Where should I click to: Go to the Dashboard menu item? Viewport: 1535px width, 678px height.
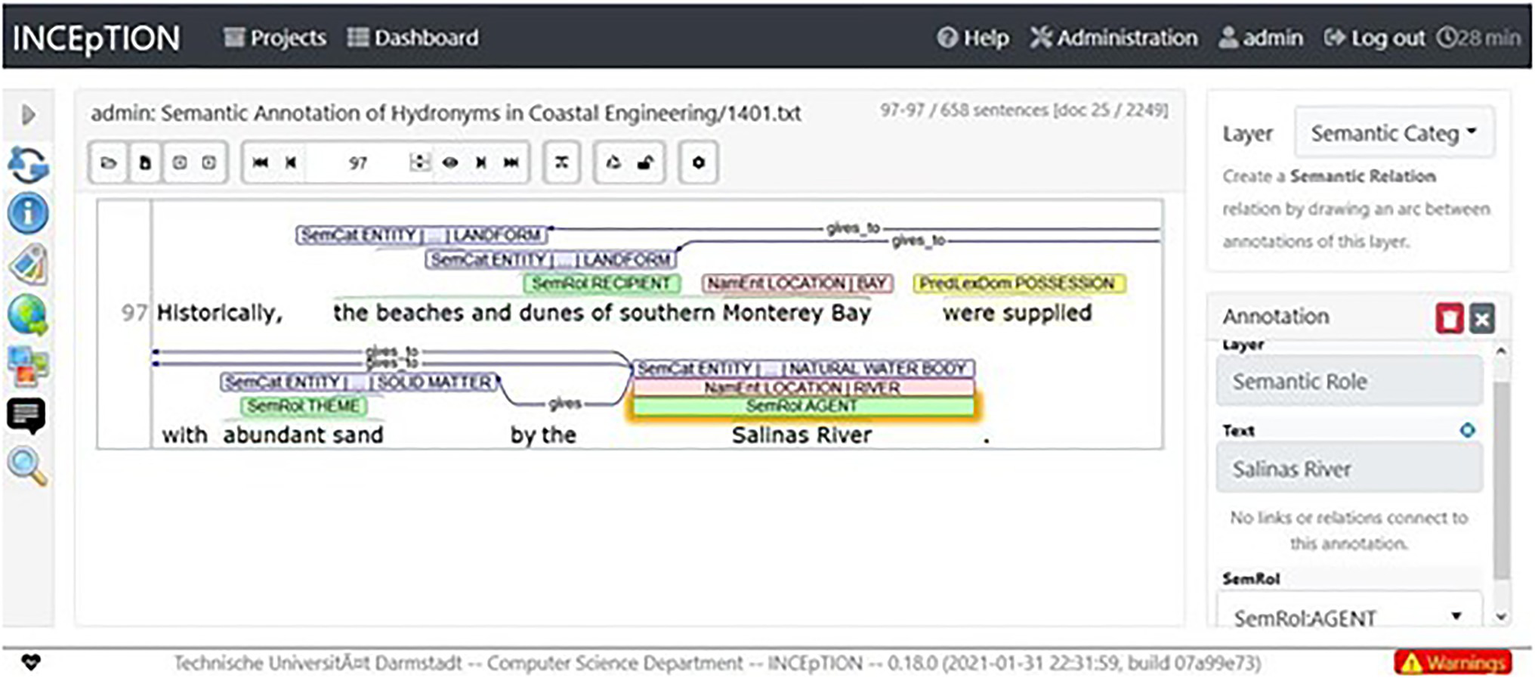click(412, 38)
